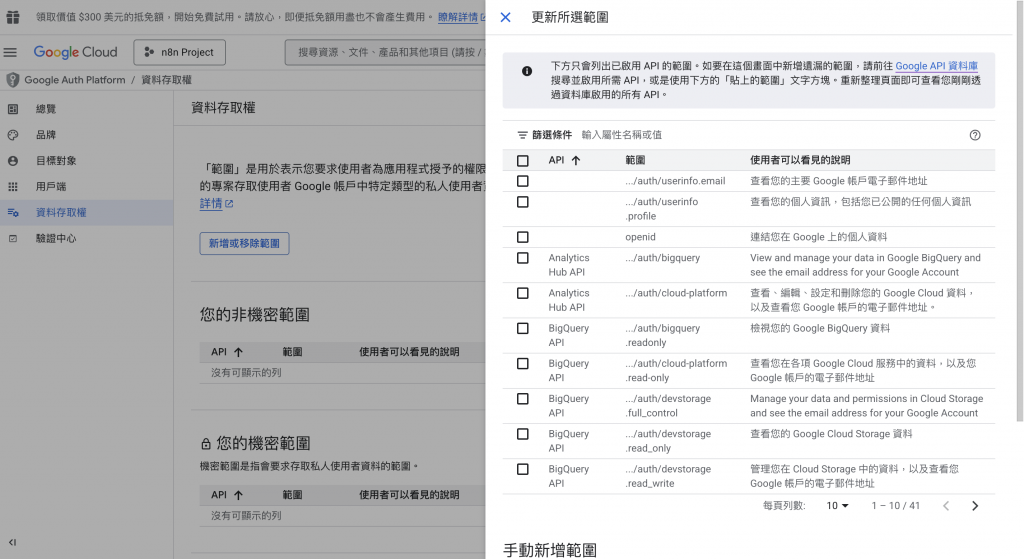Open the n8n Project selector

[x=180, y=52]
